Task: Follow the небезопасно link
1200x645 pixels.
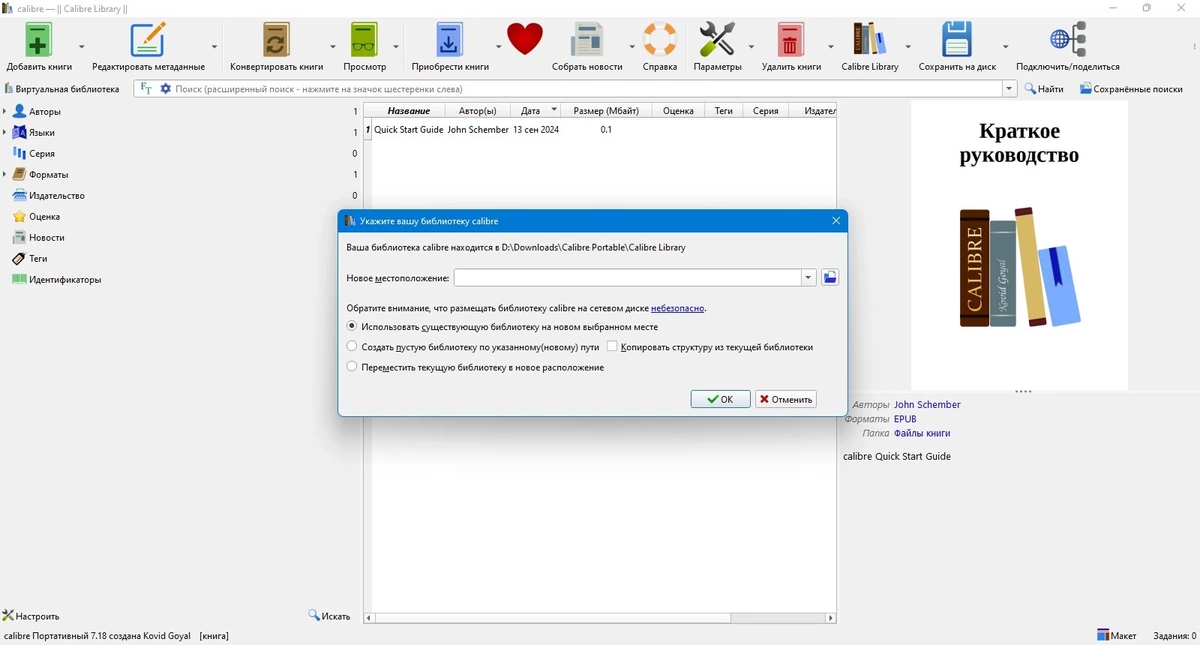Action: pyautogui.click(x=678, y=308)
